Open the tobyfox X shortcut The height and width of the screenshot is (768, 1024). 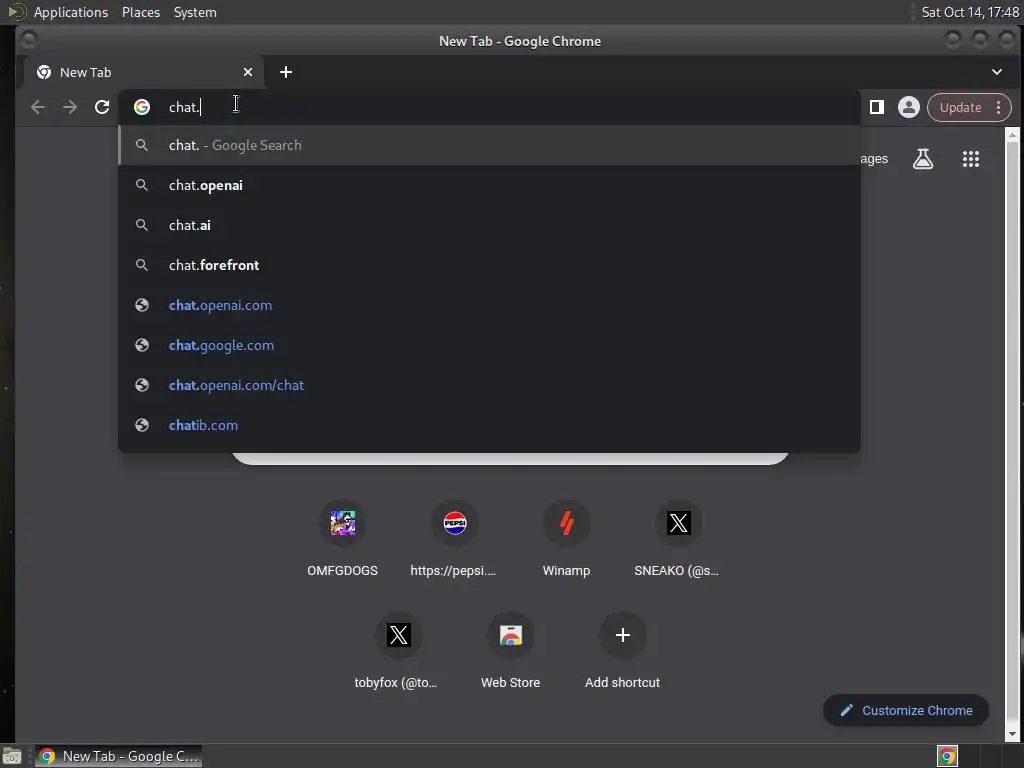pos(398,652)
